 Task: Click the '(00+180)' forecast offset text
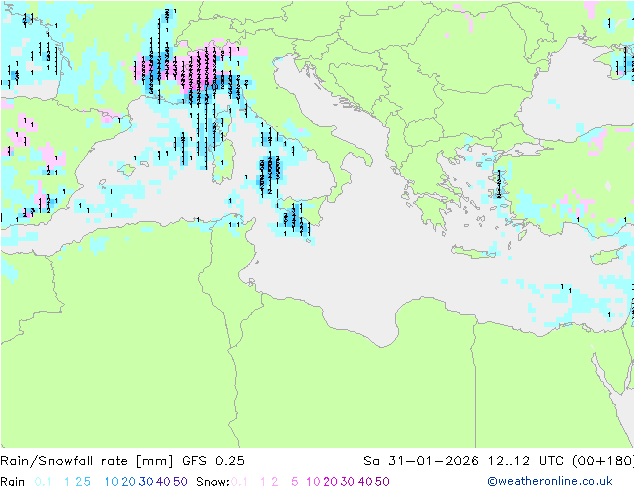coord(603,461)
